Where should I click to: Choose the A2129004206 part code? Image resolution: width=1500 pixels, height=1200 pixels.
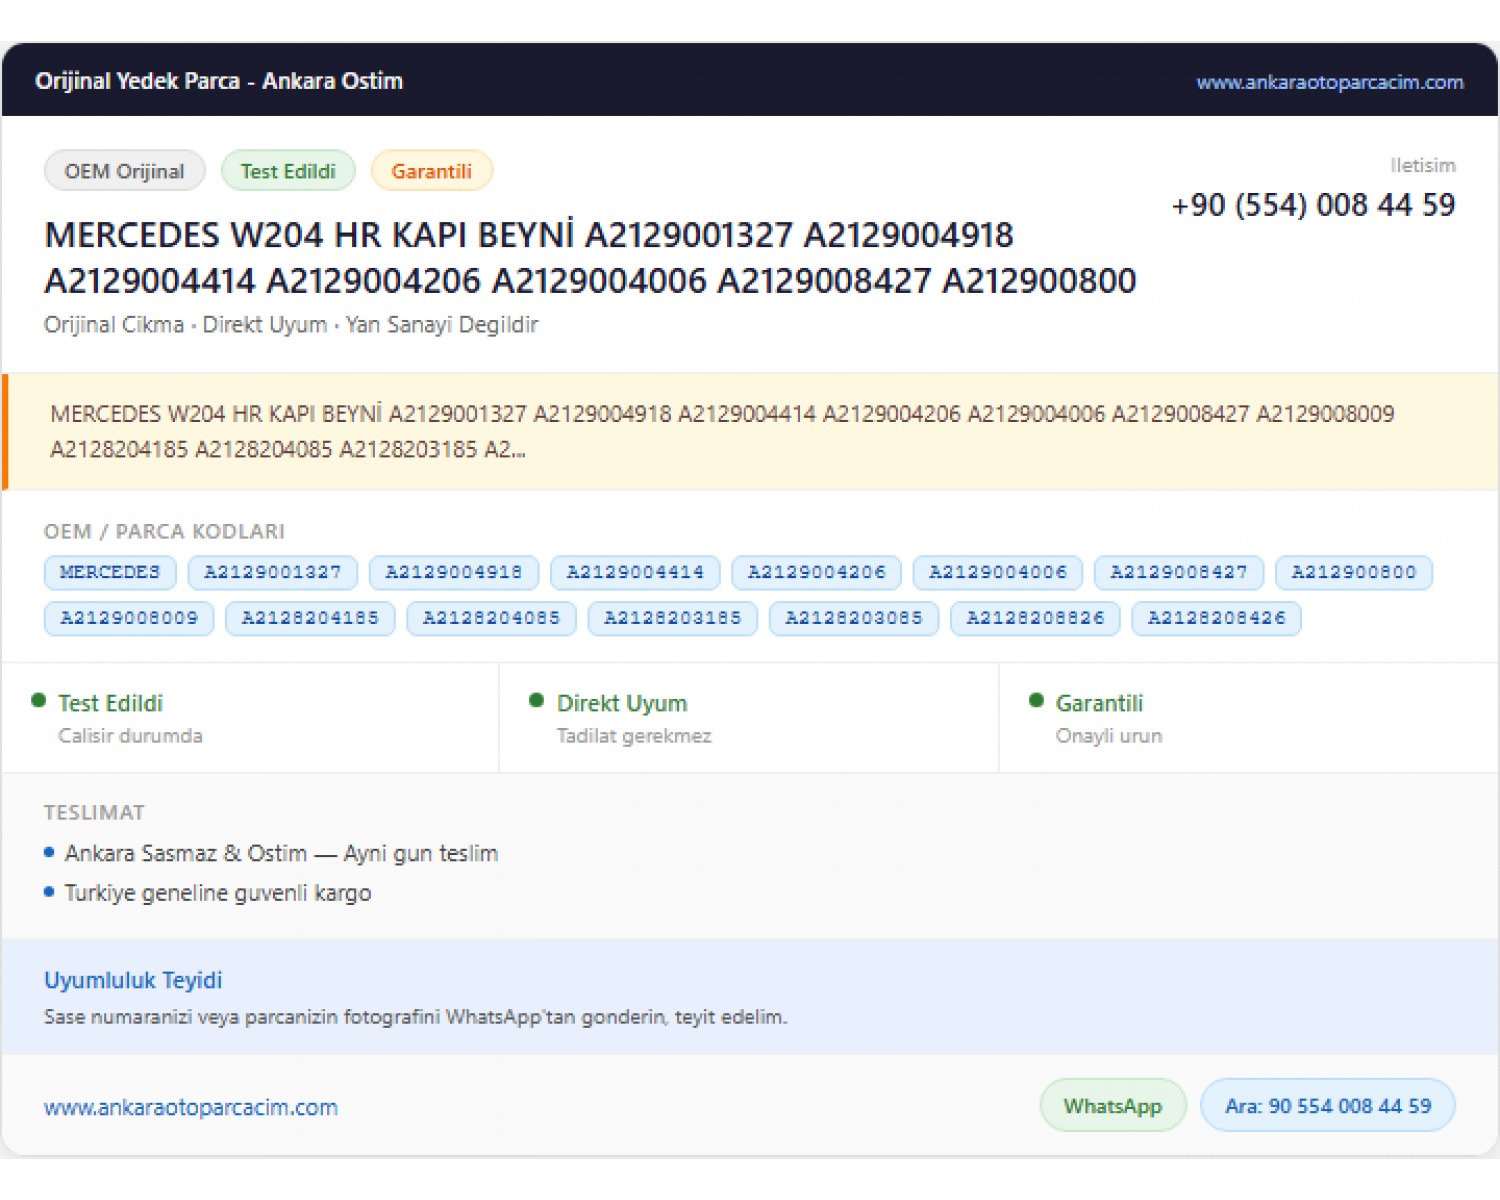pyautogui.click(x=816, y=572)
